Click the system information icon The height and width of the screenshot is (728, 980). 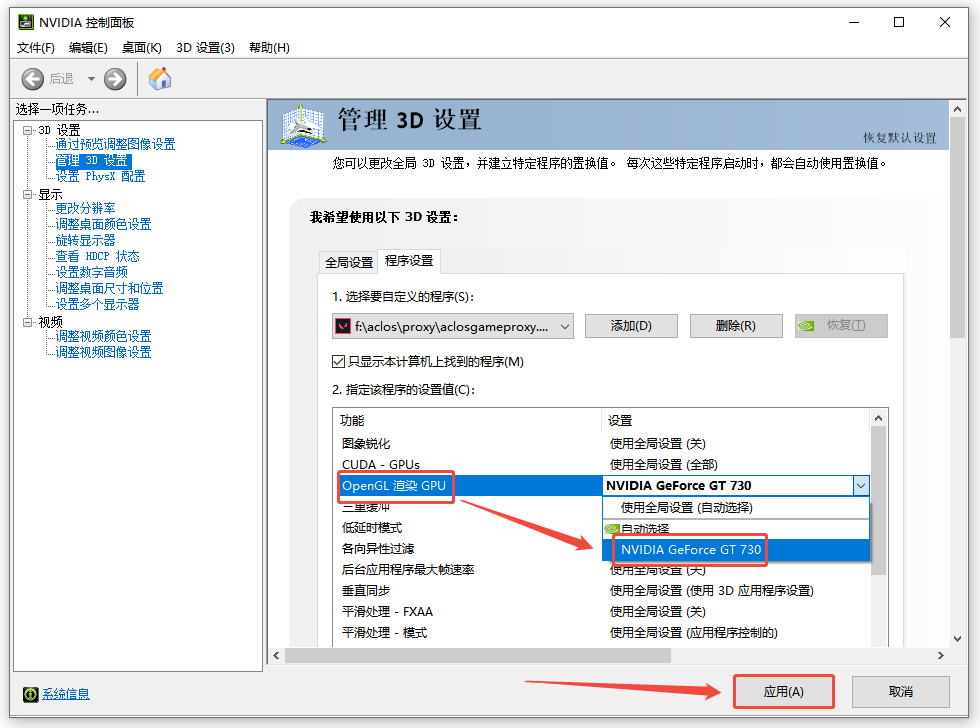31,694
